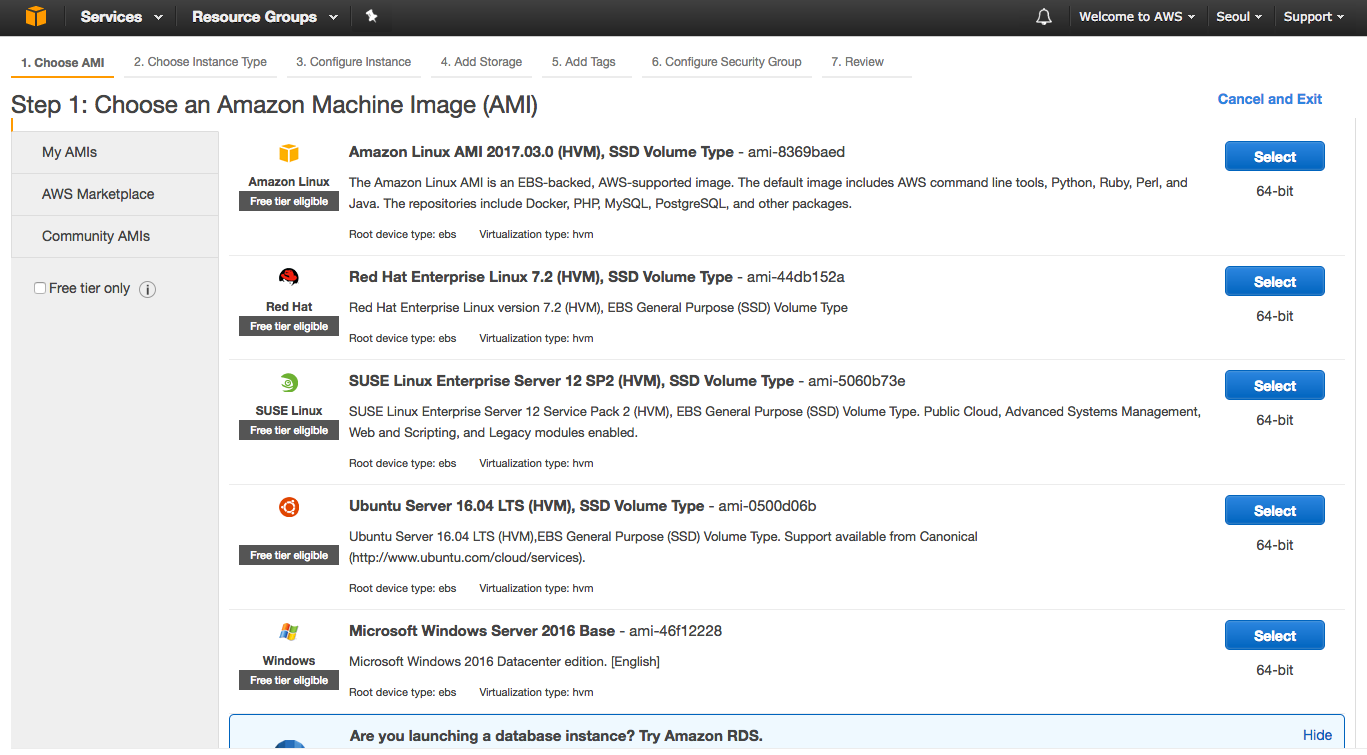The width and height of the screenshot is (1367, 755).
Task: Go to 3. Configure Instance tab
Action: click(353, 62)
